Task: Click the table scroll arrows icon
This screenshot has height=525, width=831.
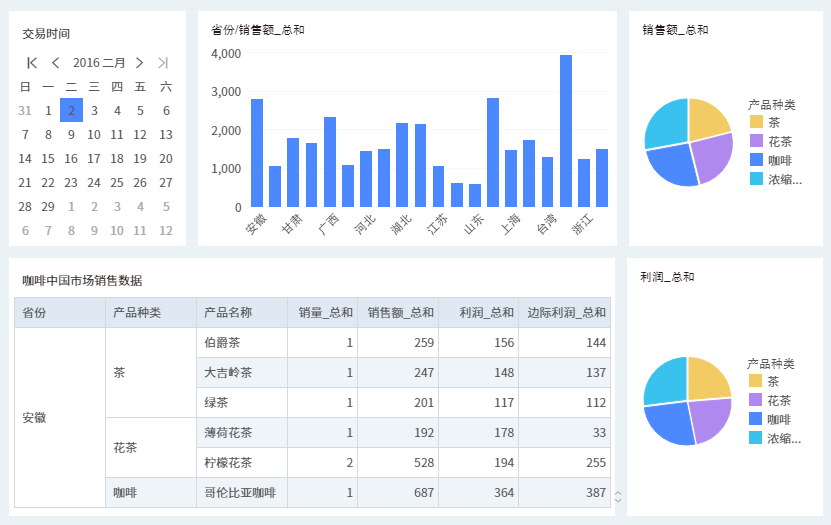Action: click(x=618, y=496)
